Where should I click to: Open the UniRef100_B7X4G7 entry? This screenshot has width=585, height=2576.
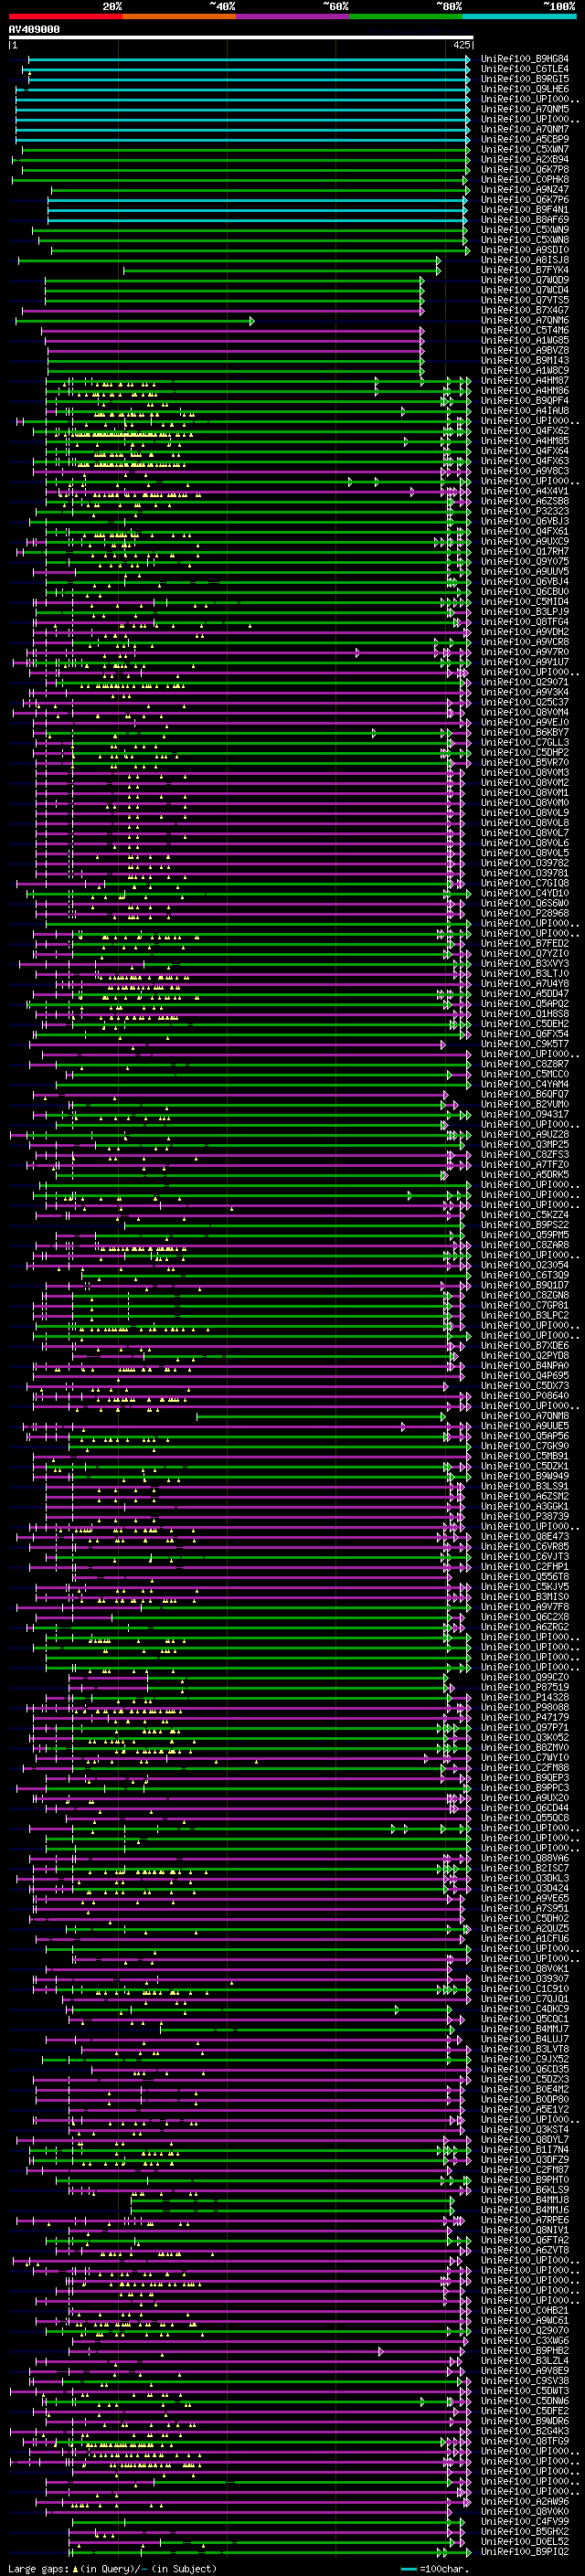[524, 310]
